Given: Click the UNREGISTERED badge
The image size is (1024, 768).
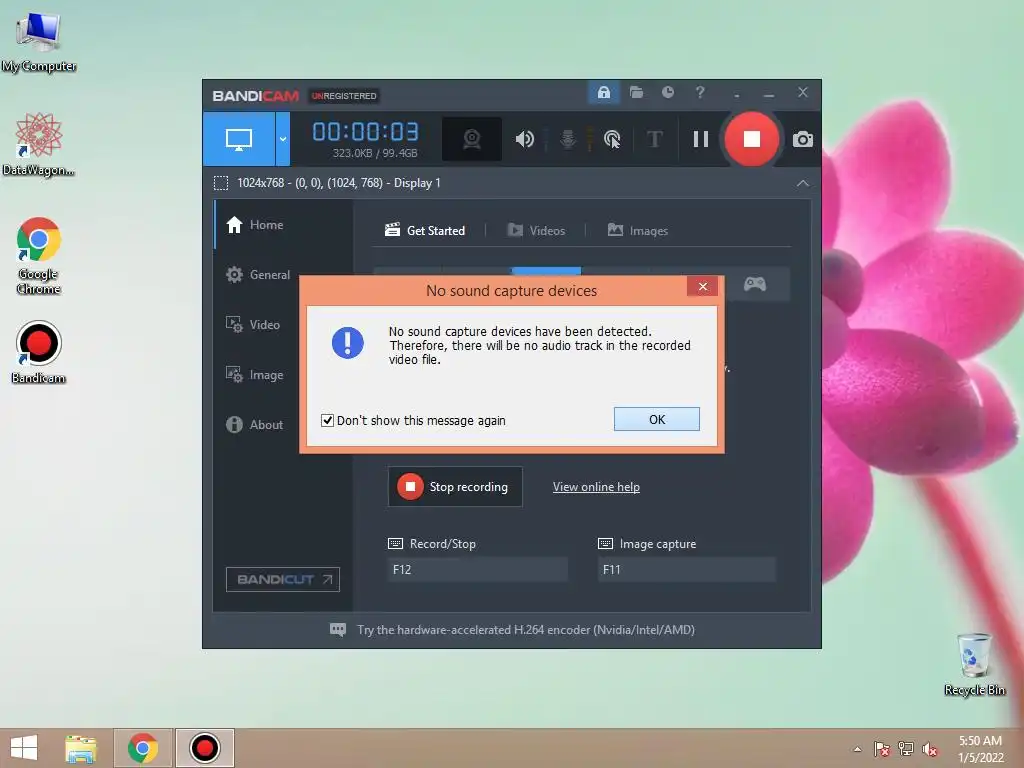Looking at the screenshot, I should click(x=344, y=96).
